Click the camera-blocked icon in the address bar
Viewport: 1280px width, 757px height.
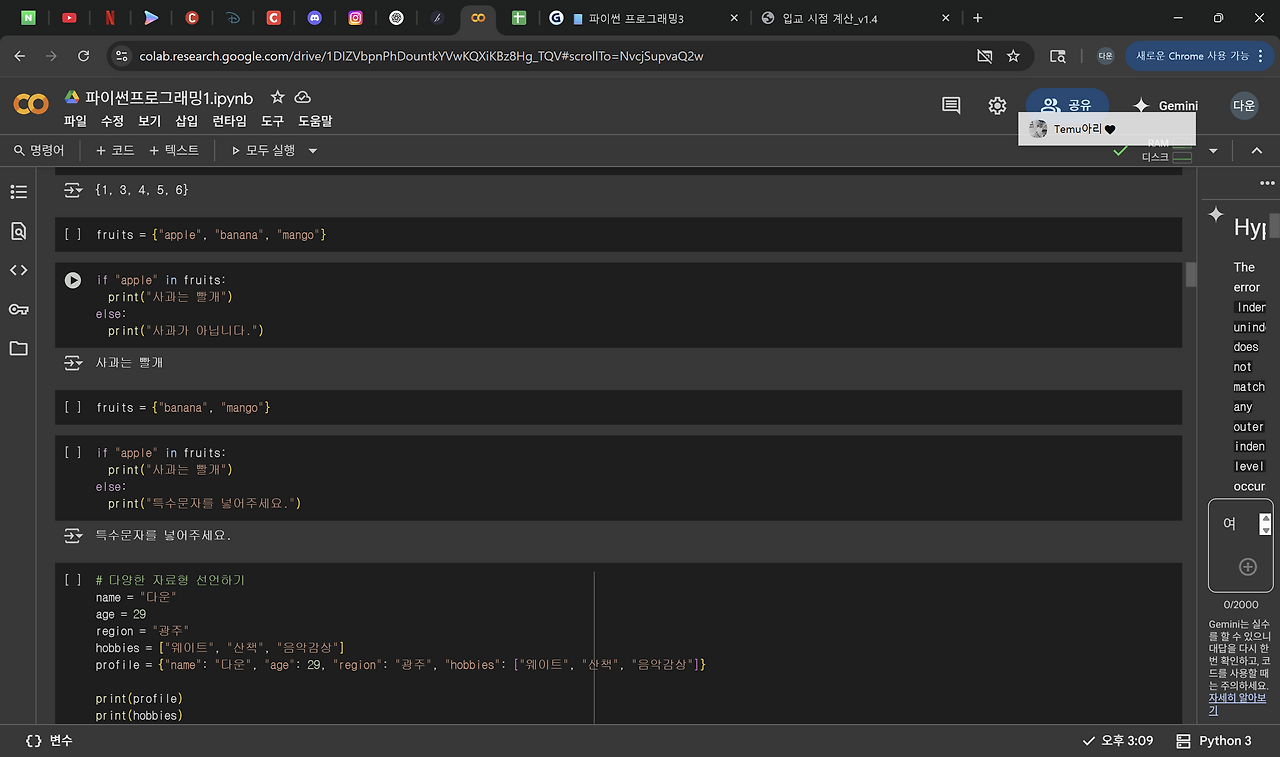click(985, 56)
